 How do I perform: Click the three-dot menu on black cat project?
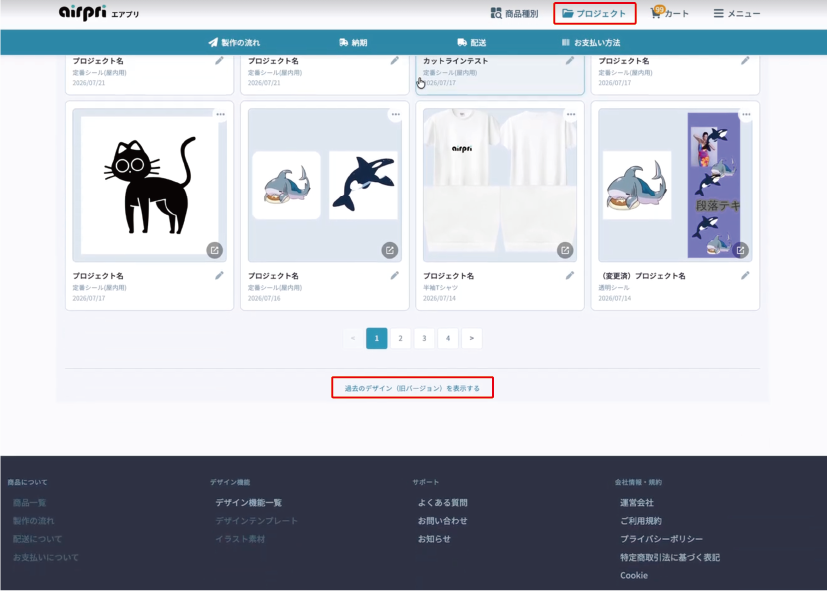pos(220,114)
